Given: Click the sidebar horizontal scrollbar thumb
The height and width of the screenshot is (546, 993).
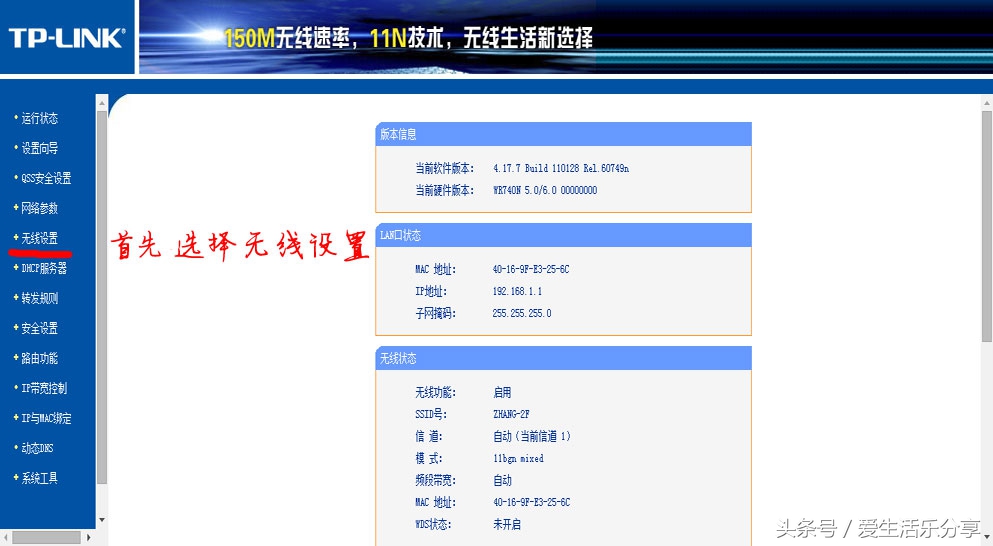Looking at the screenshot, I should (x=46, y=537).
